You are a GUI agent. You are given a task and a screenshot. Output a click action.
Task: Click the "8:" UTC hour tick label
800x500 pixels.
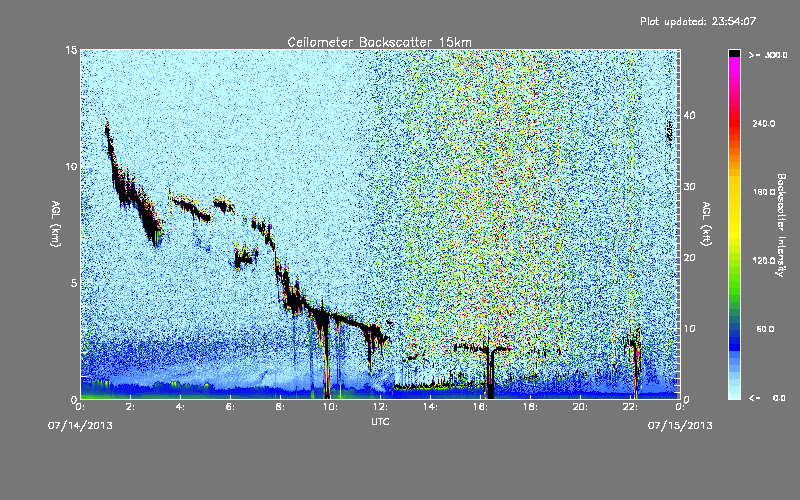pyautogui.click(x=280, y=407)
